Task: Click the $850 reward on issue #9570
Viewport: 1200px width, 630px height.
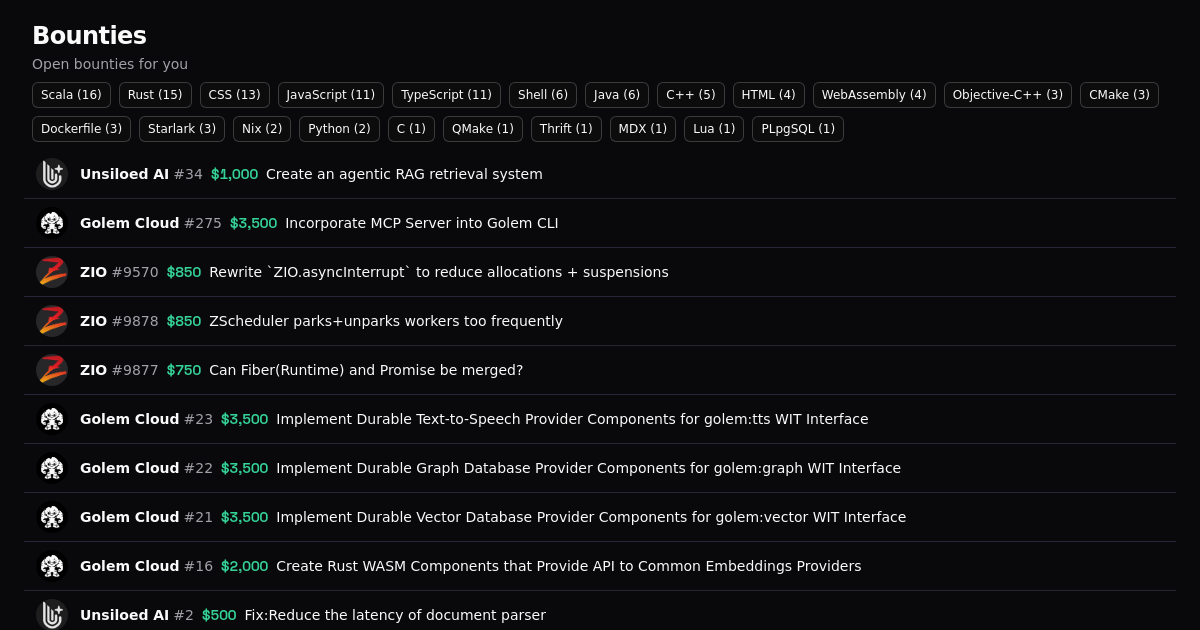Action: 184,272
